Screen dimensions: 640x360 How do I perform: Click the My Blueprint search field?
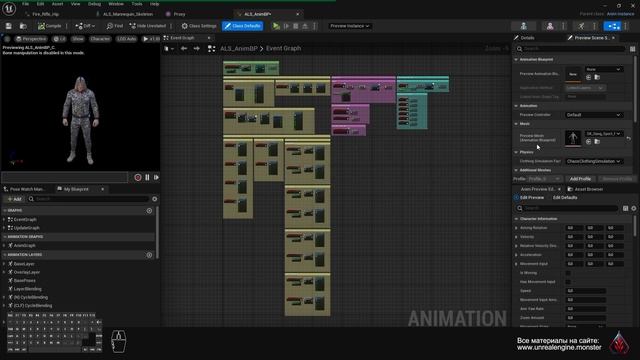(88, 199)
